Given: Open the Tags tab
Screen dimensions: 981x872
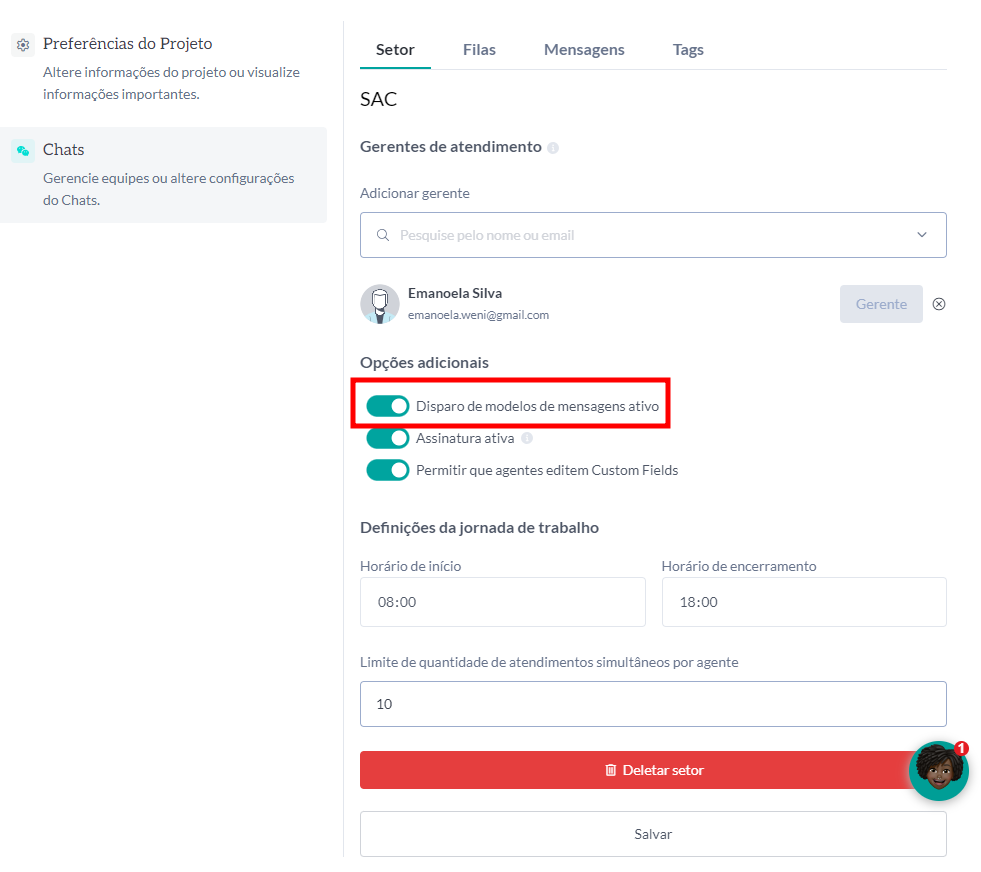Looking at the screenshot, I should click(688, 48).
